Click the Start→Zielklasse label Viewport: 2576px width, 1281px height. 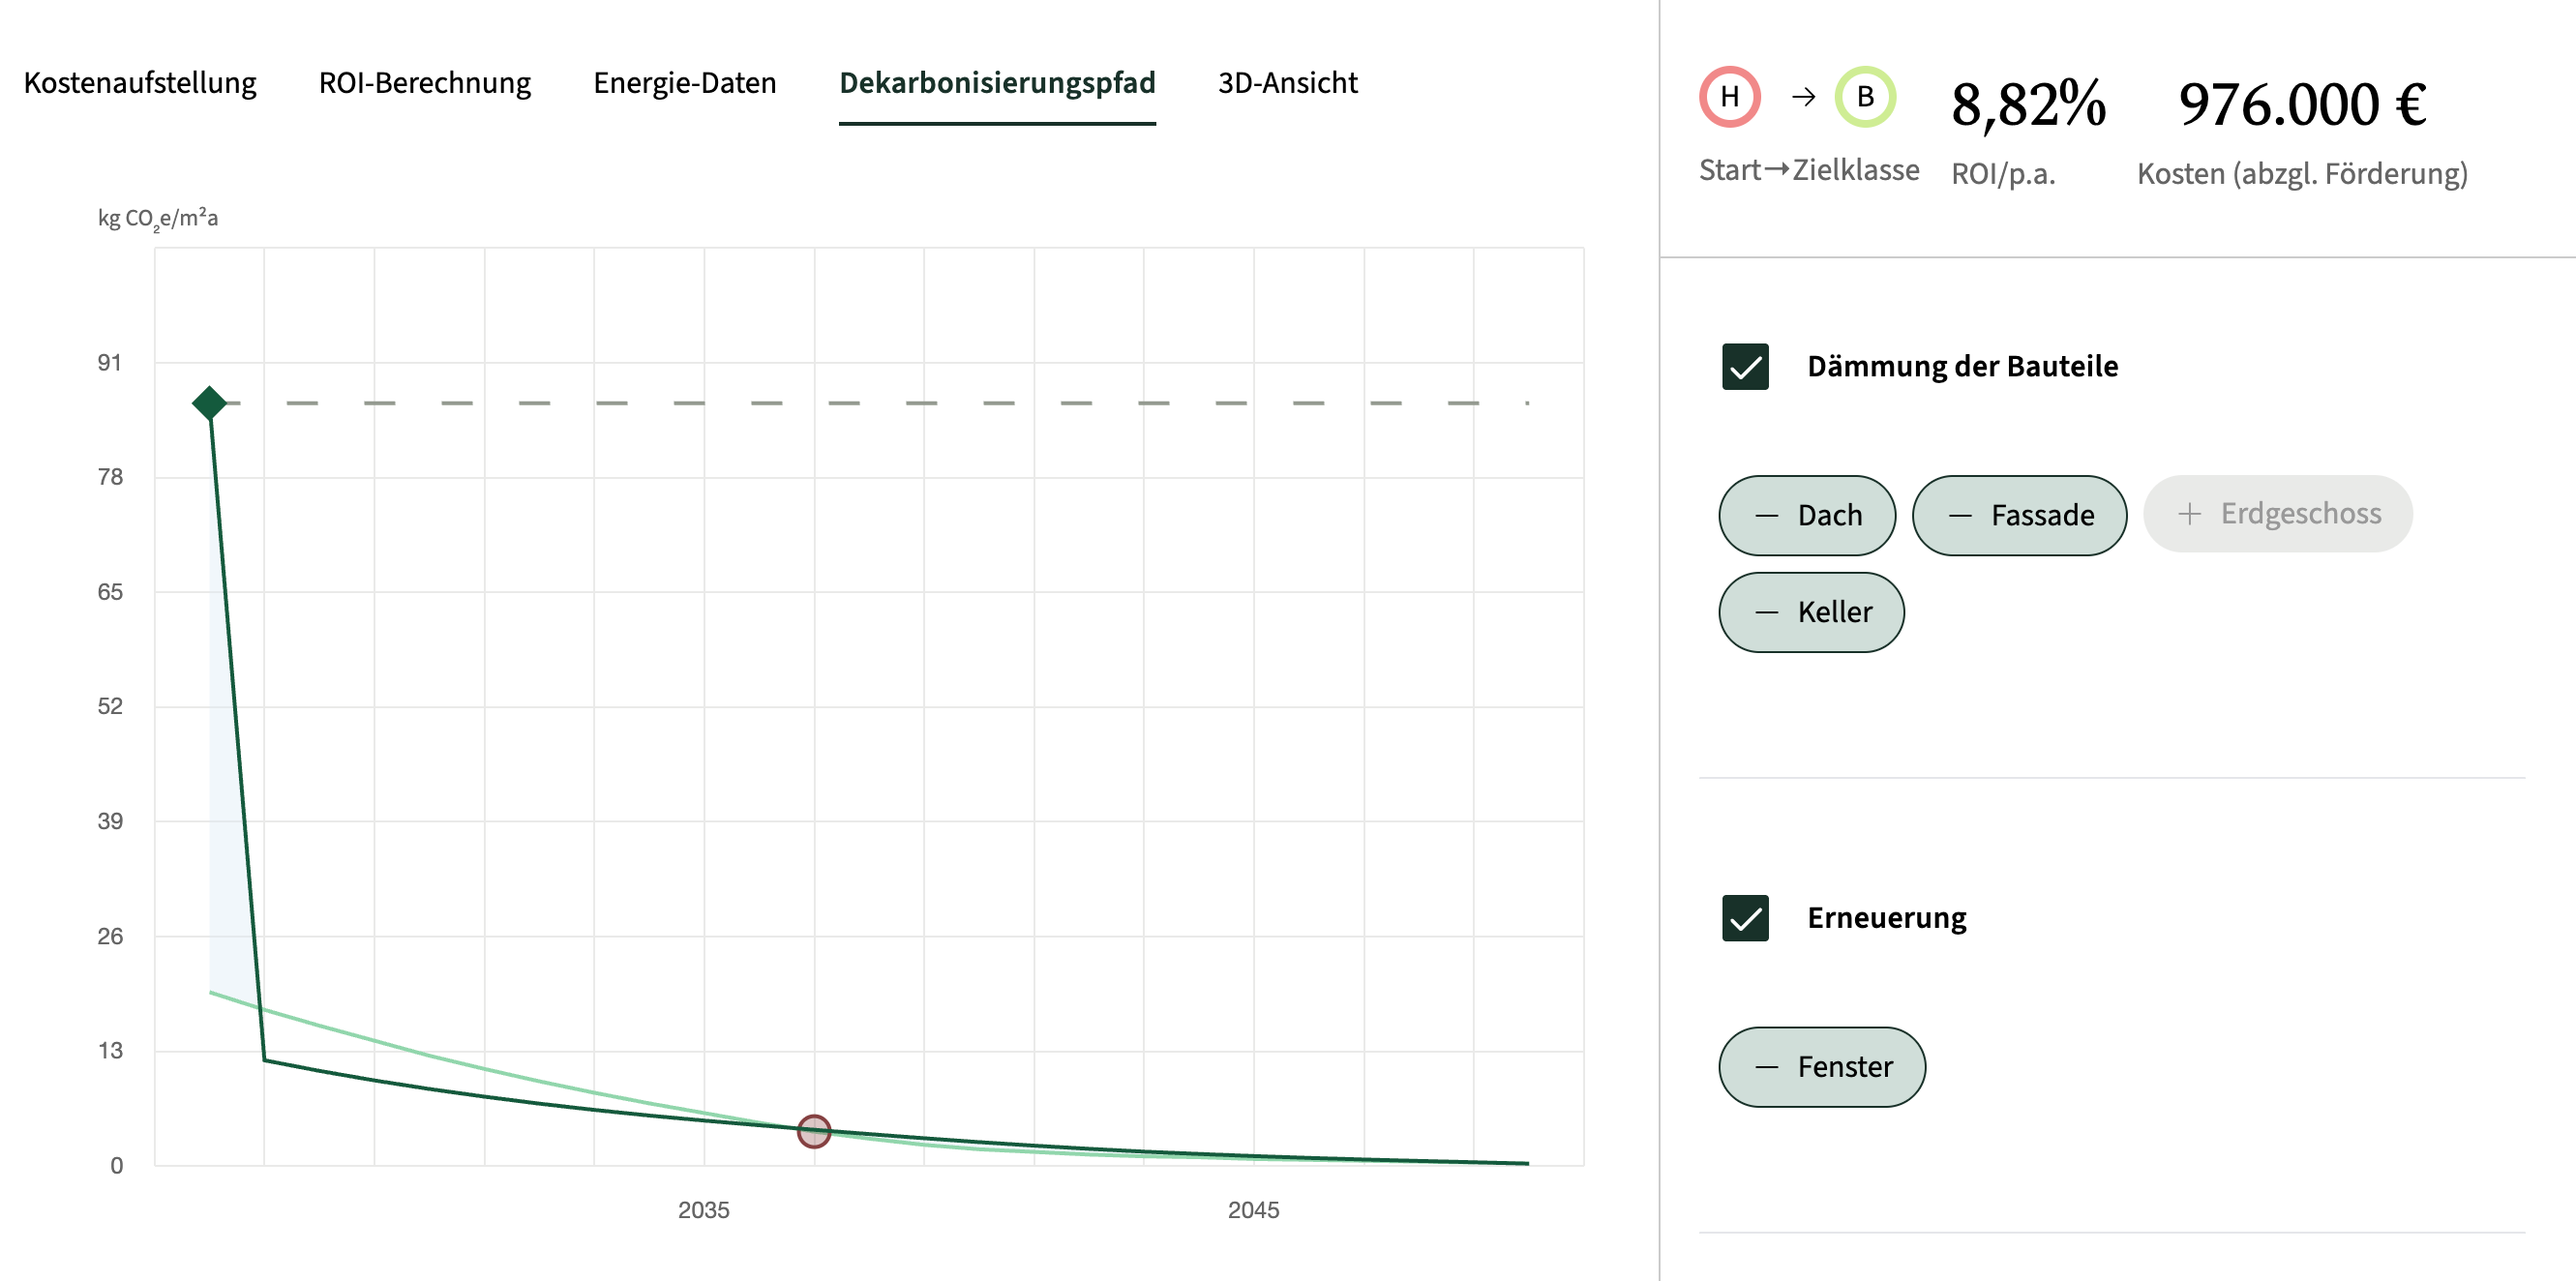point(1809,170)
